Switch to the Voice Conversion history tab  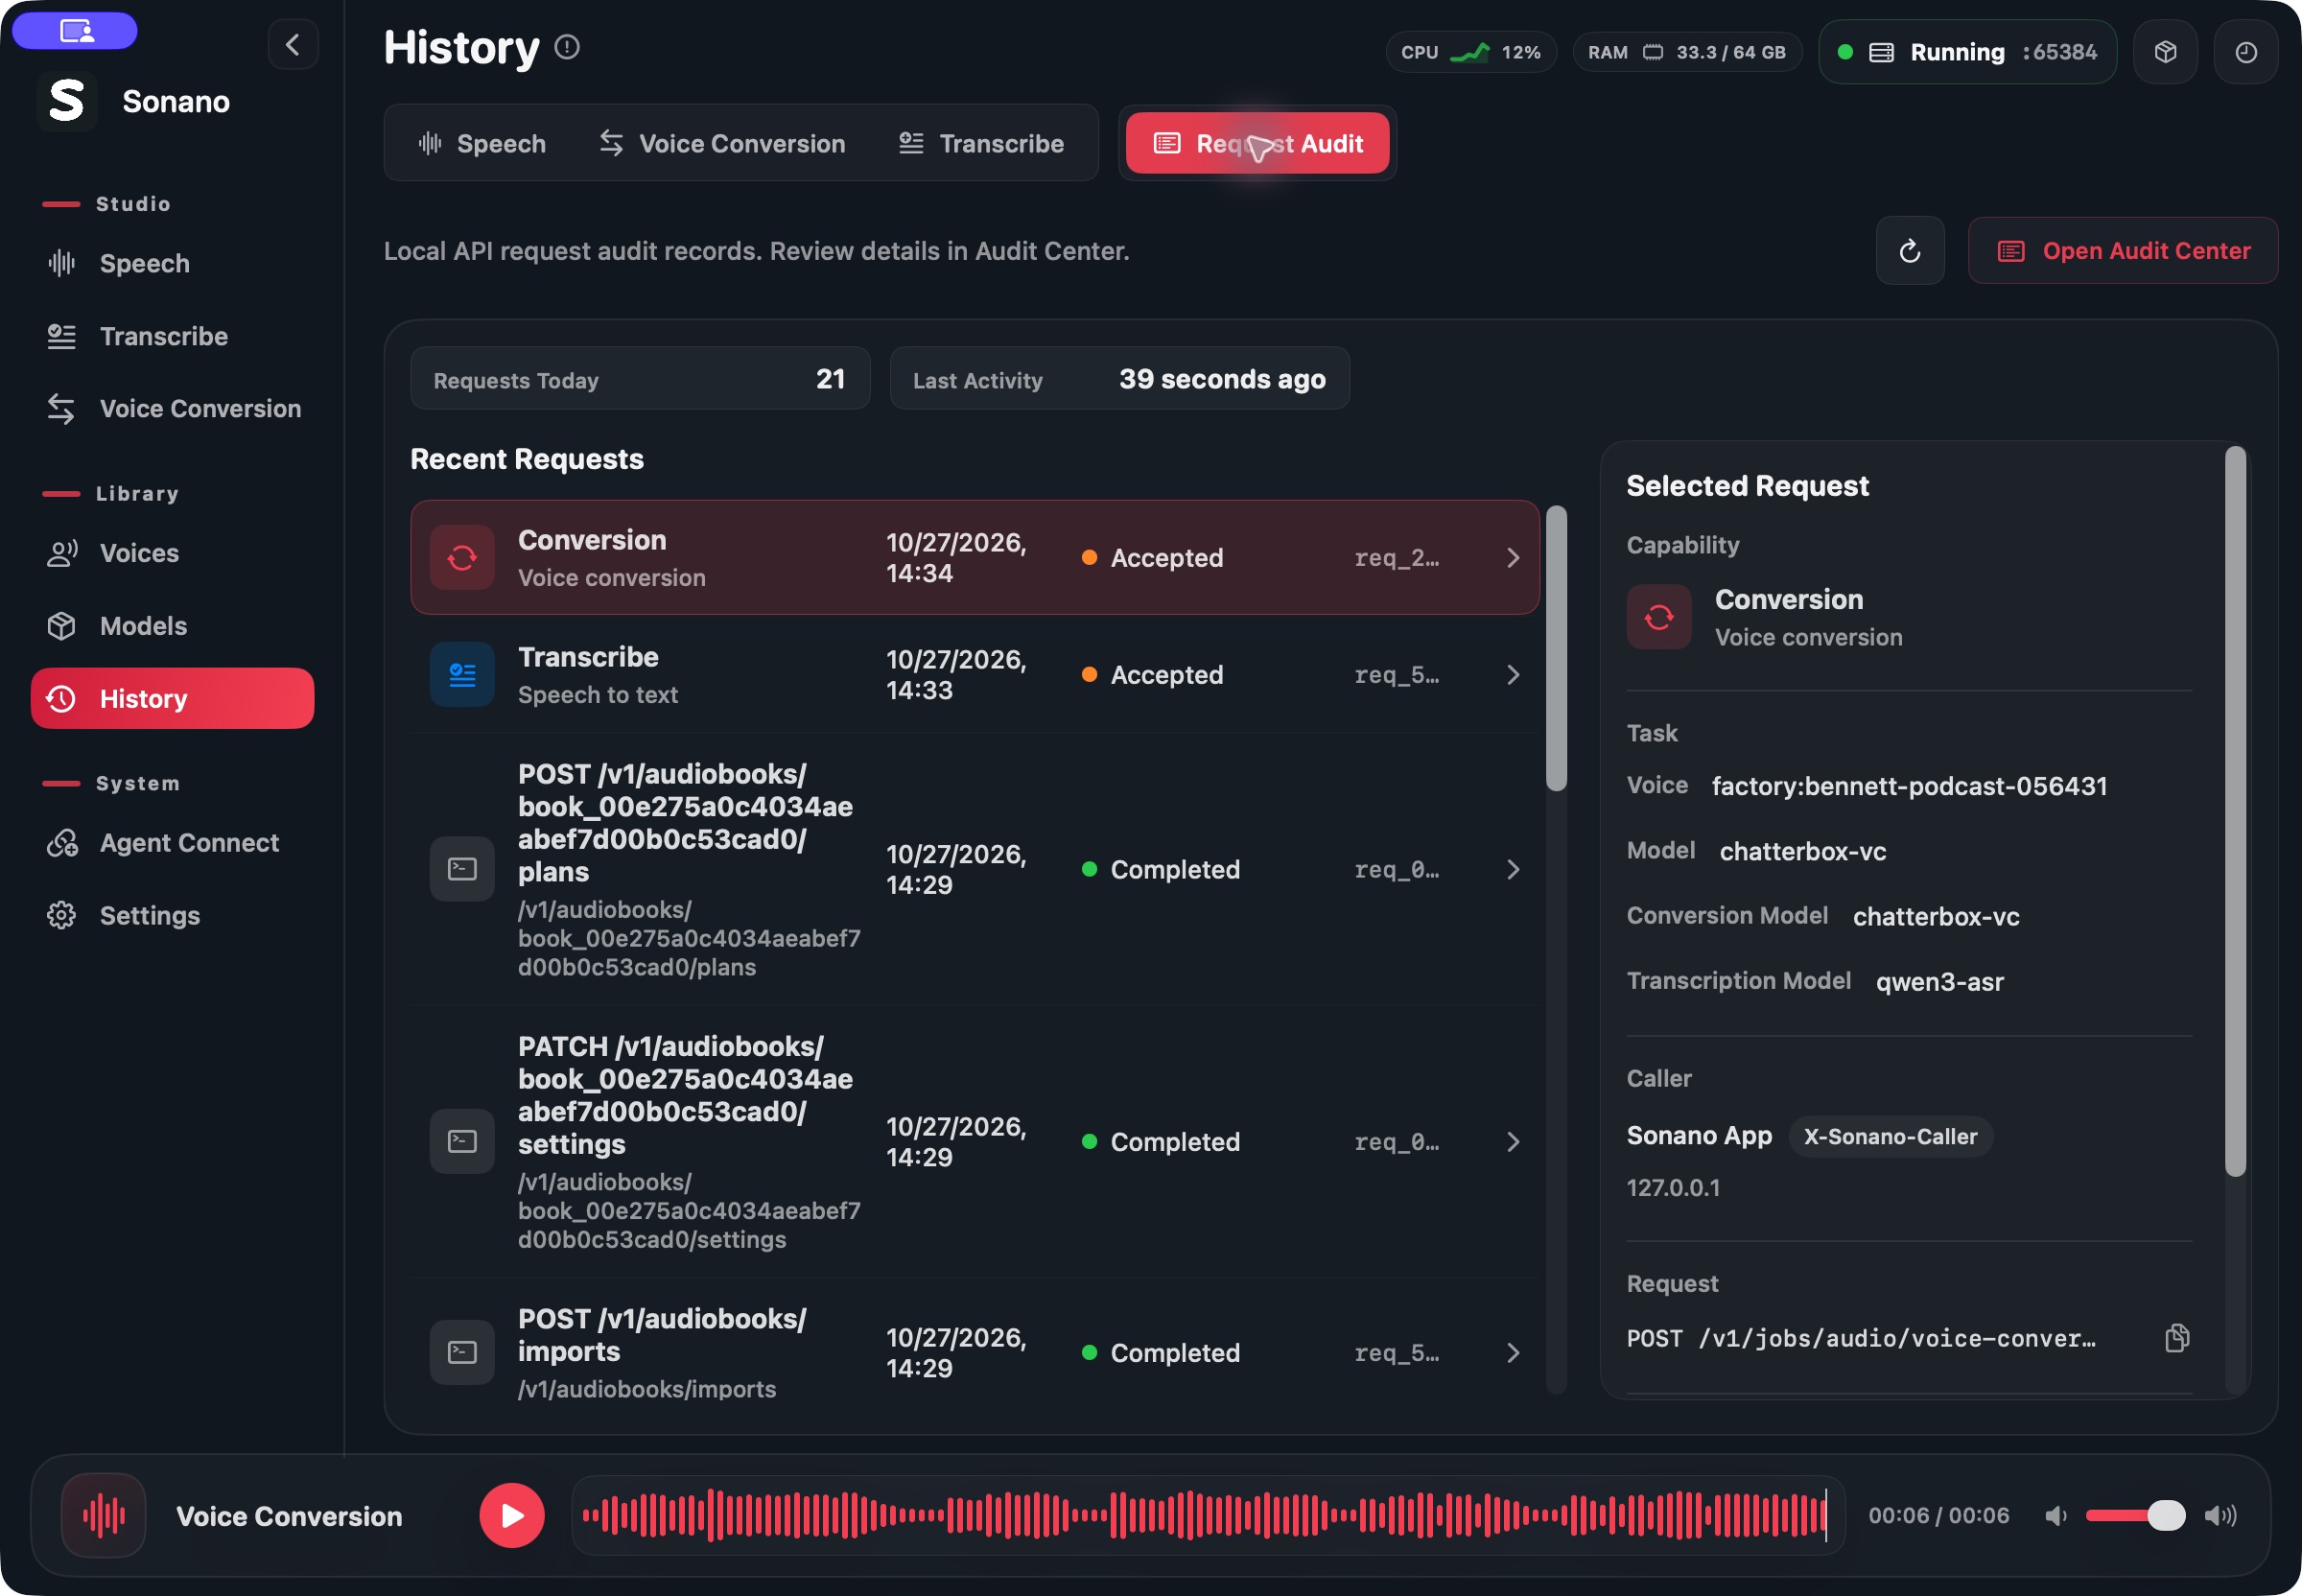point(722,144)
